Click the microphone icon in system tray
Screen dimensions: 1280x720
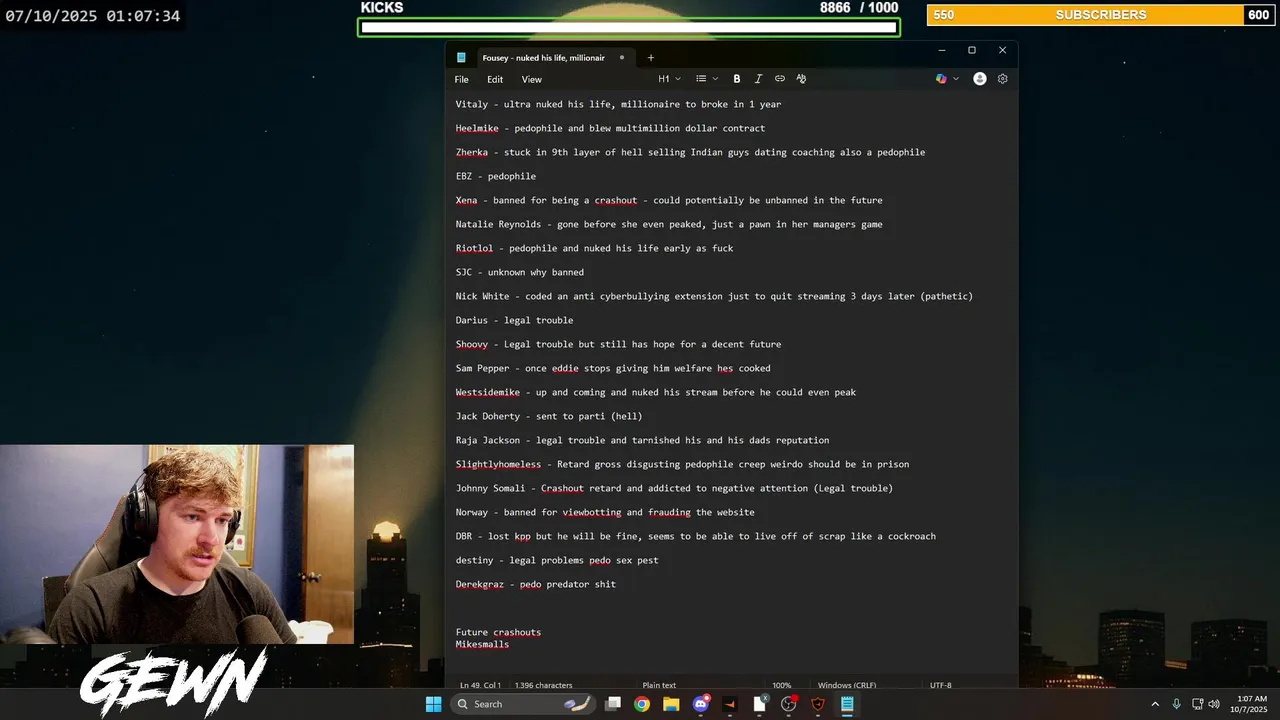[1176, 704]
